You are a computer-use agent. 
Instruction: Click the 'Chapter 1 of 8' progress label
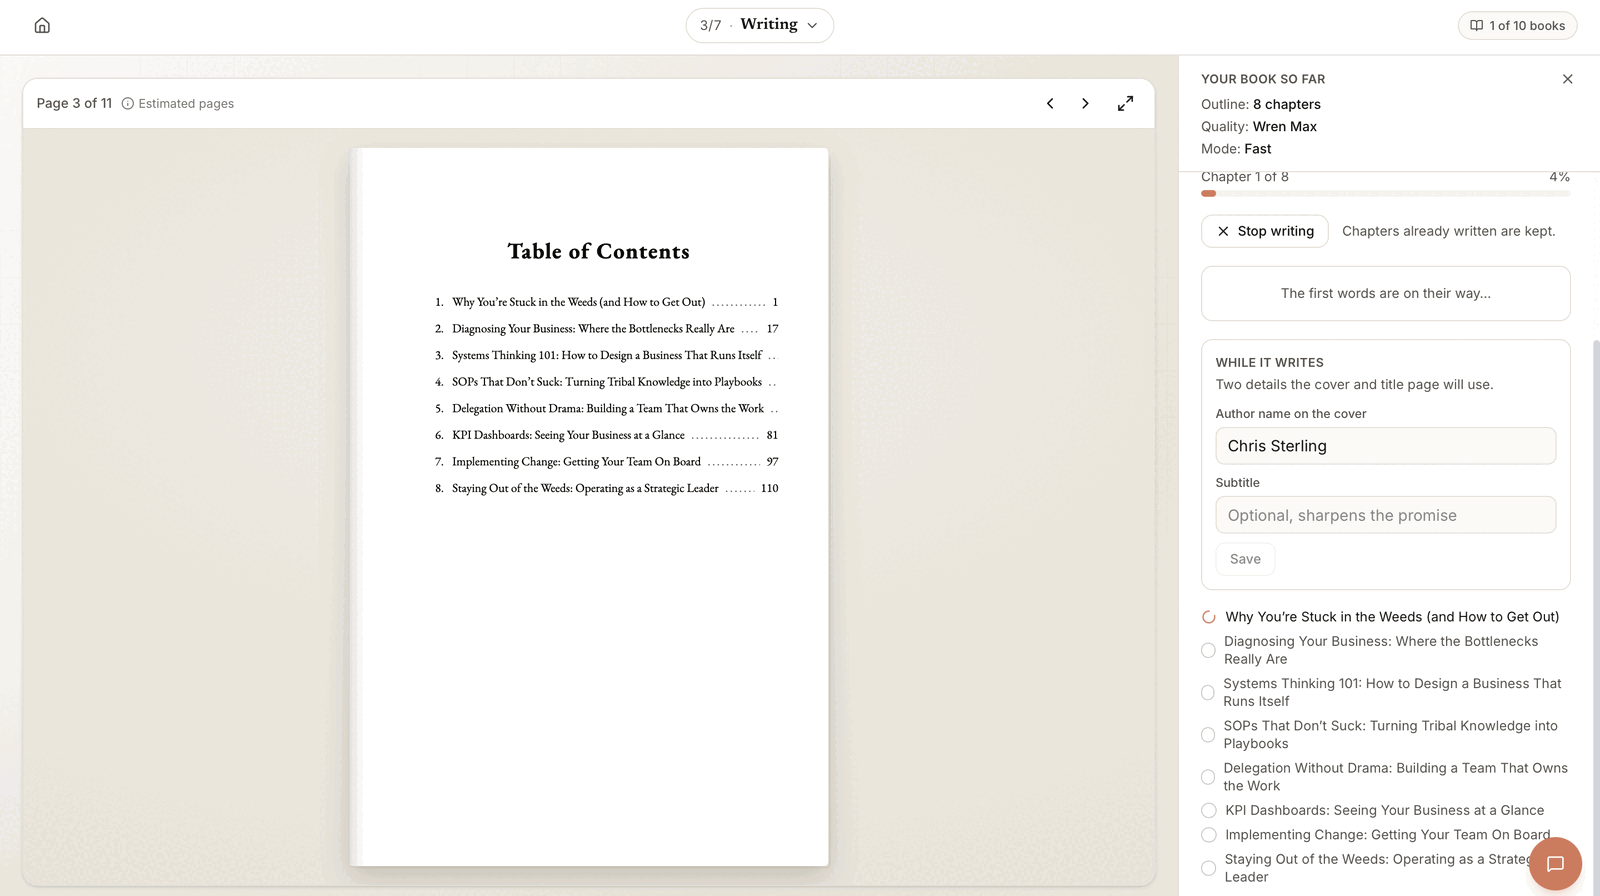[x=1245, y=177]
